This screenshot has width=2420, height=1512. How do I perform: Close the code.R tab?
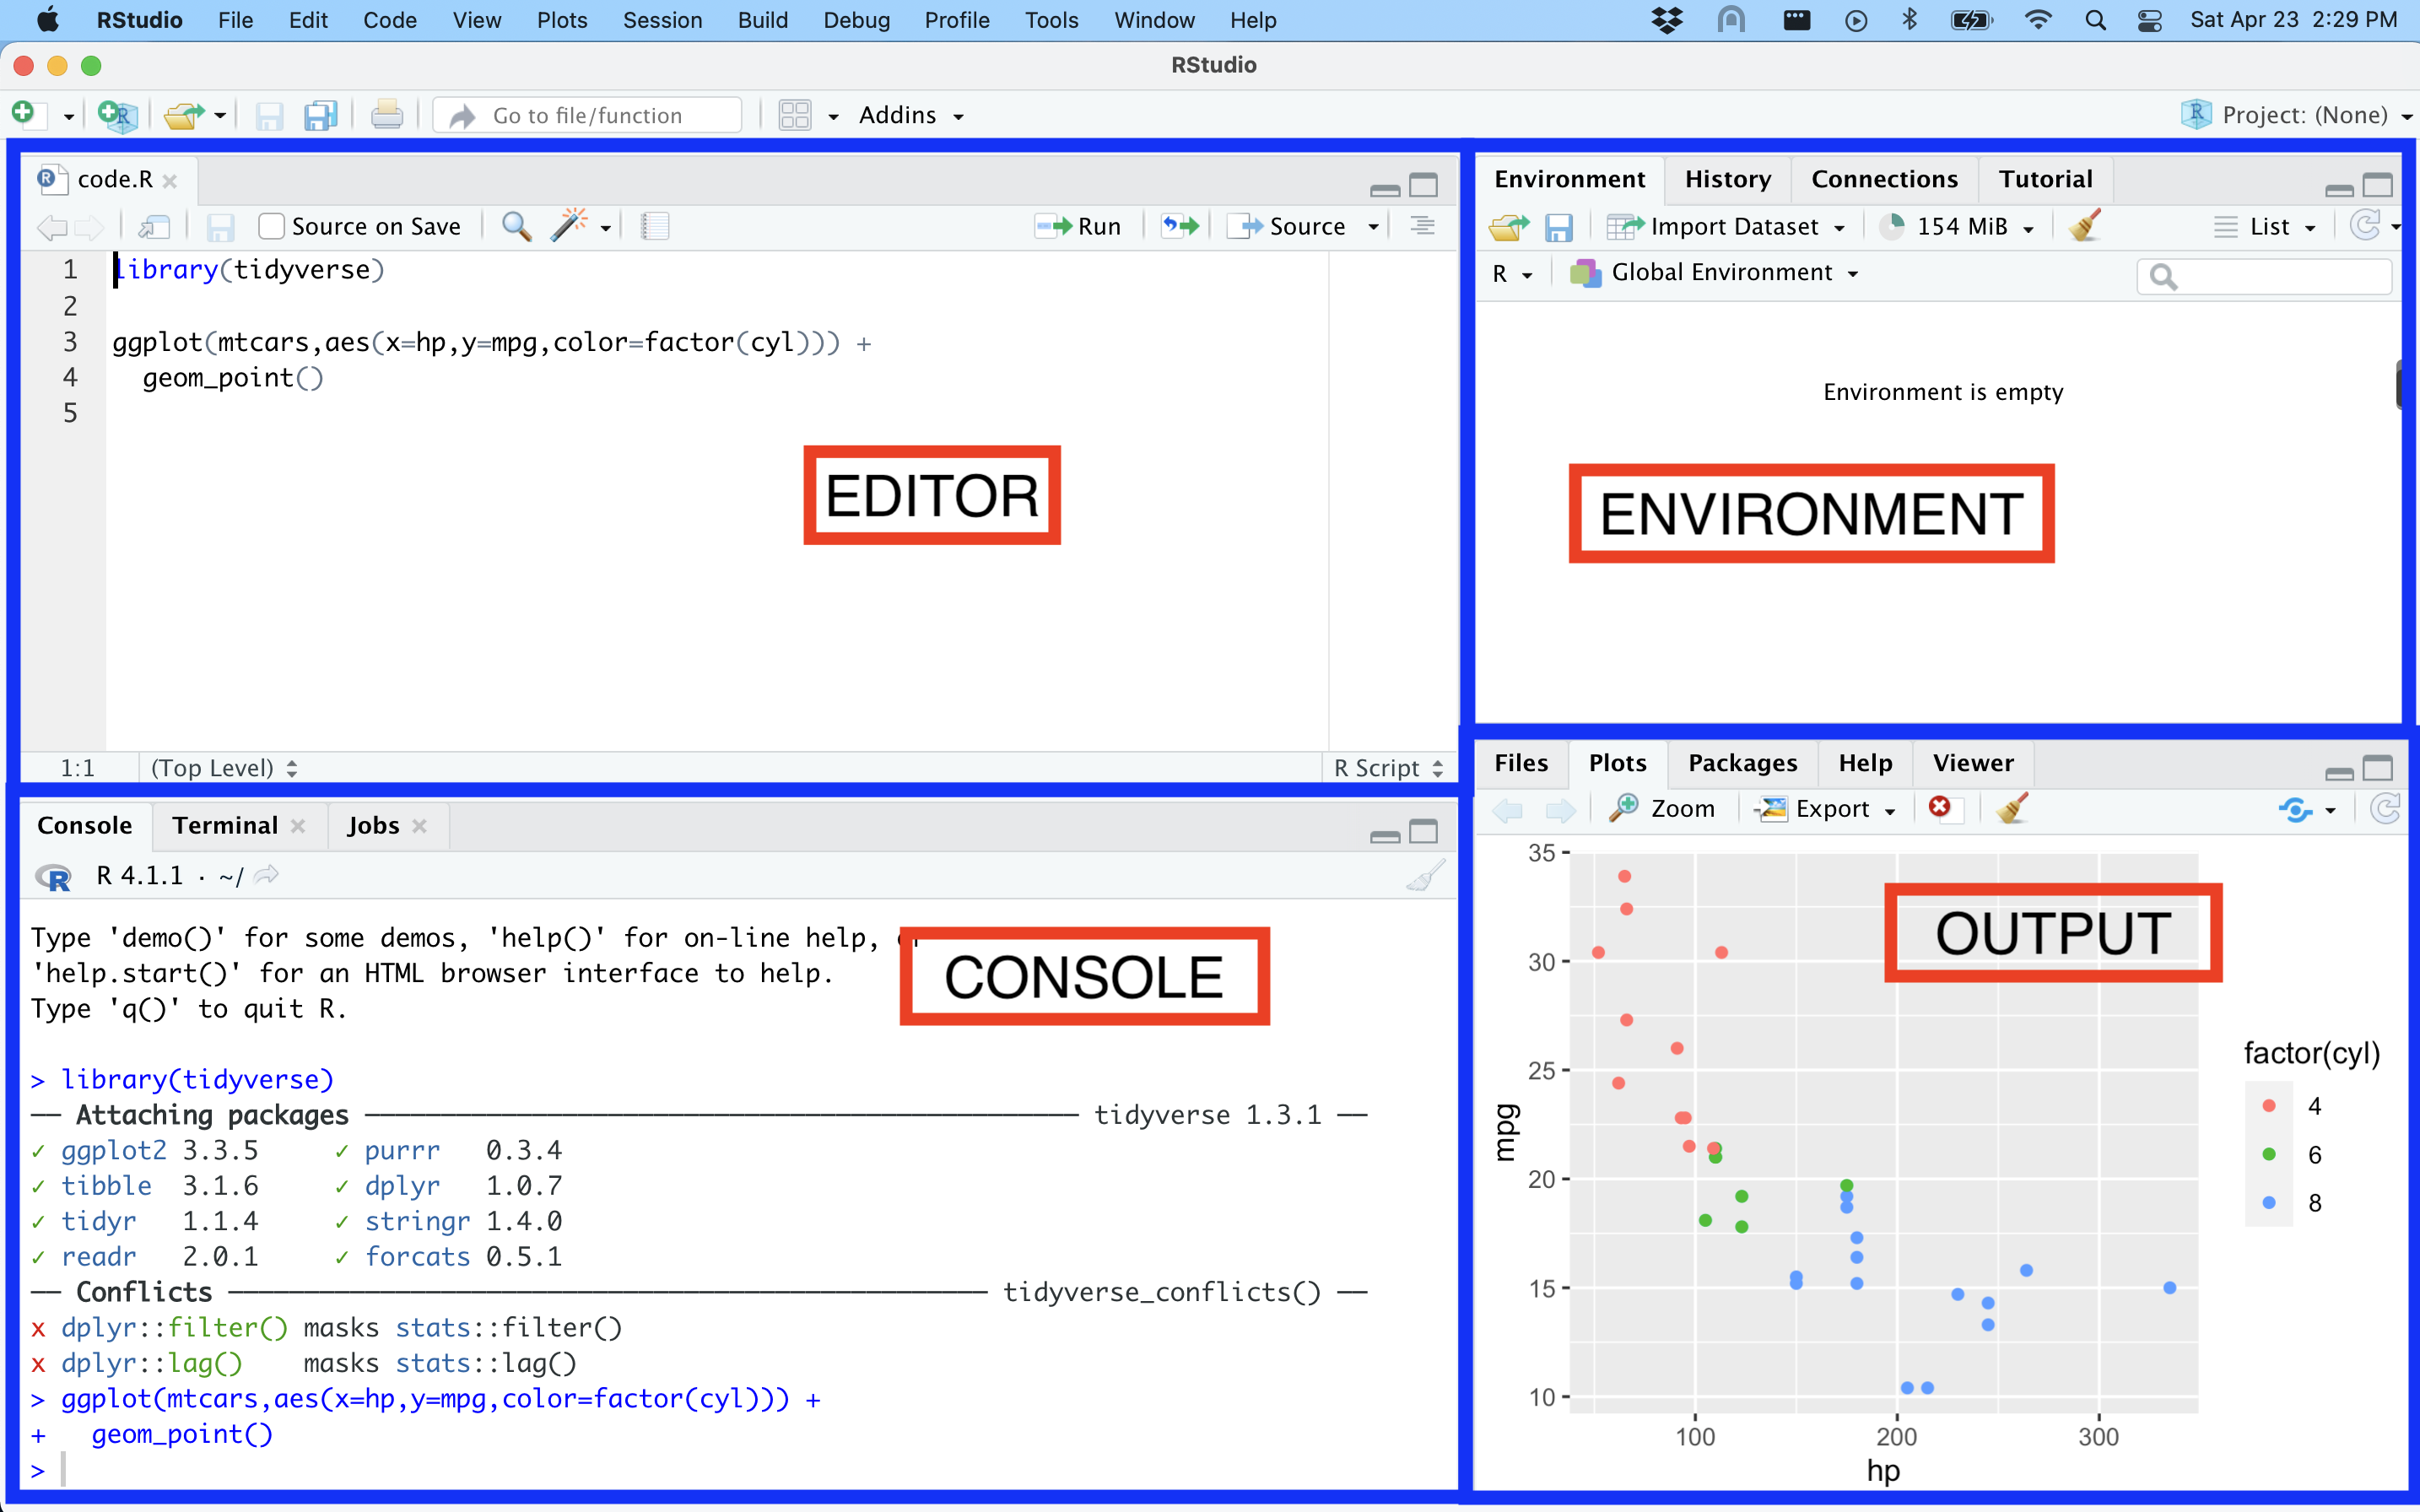click(170, 181)
